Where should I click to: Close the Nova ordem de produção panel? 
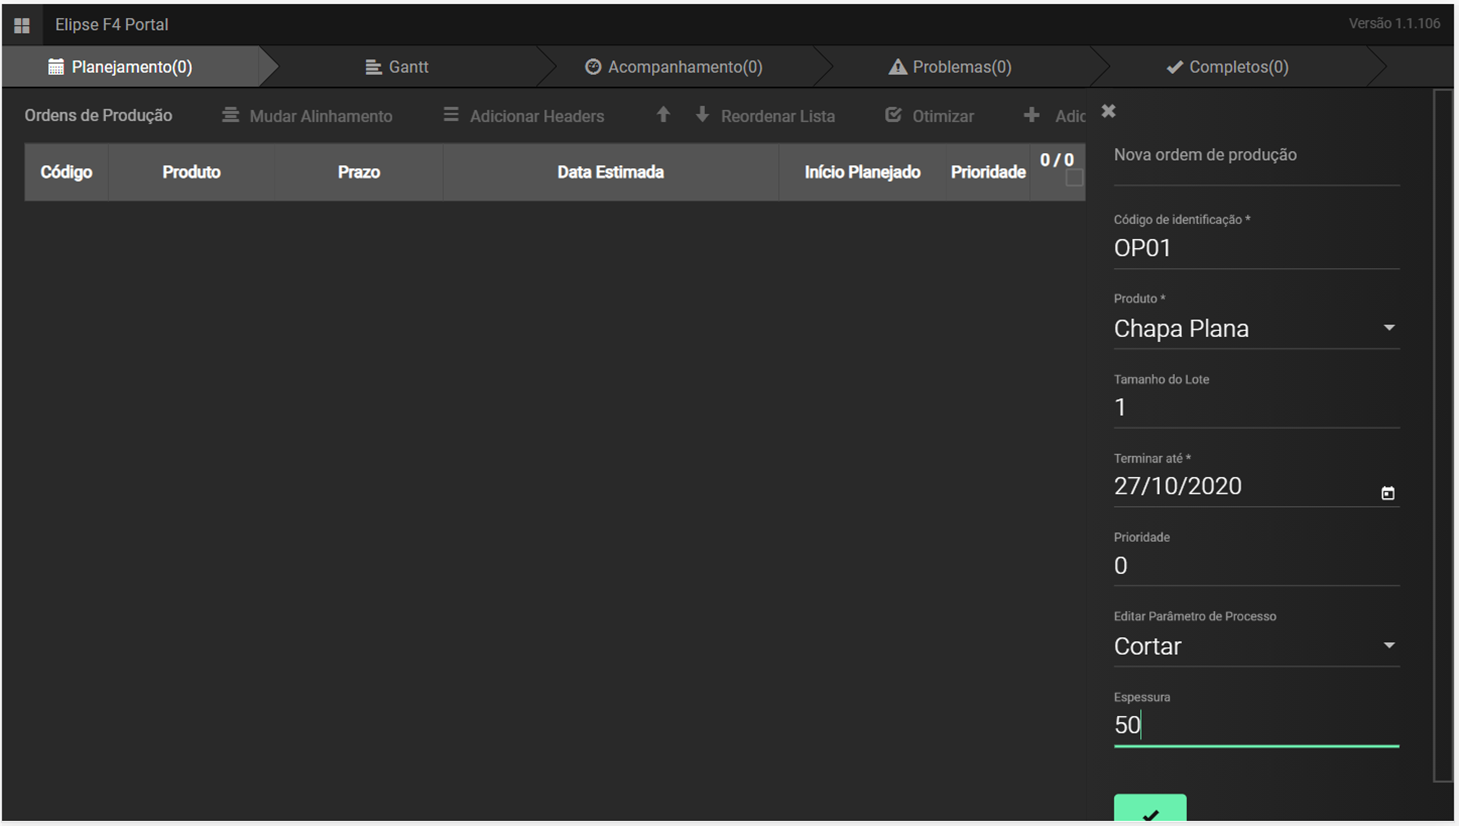click(x=1108, y=111)
